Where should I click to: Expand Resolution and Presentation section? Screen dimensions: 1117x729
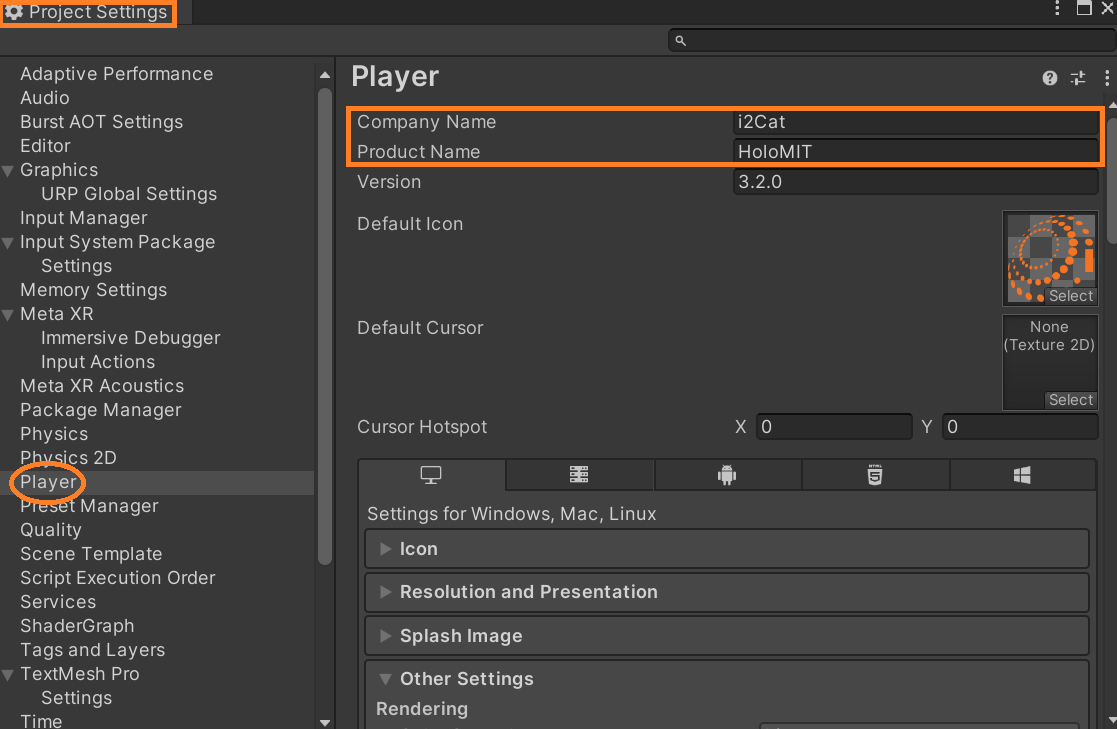(x=528, y=592)
